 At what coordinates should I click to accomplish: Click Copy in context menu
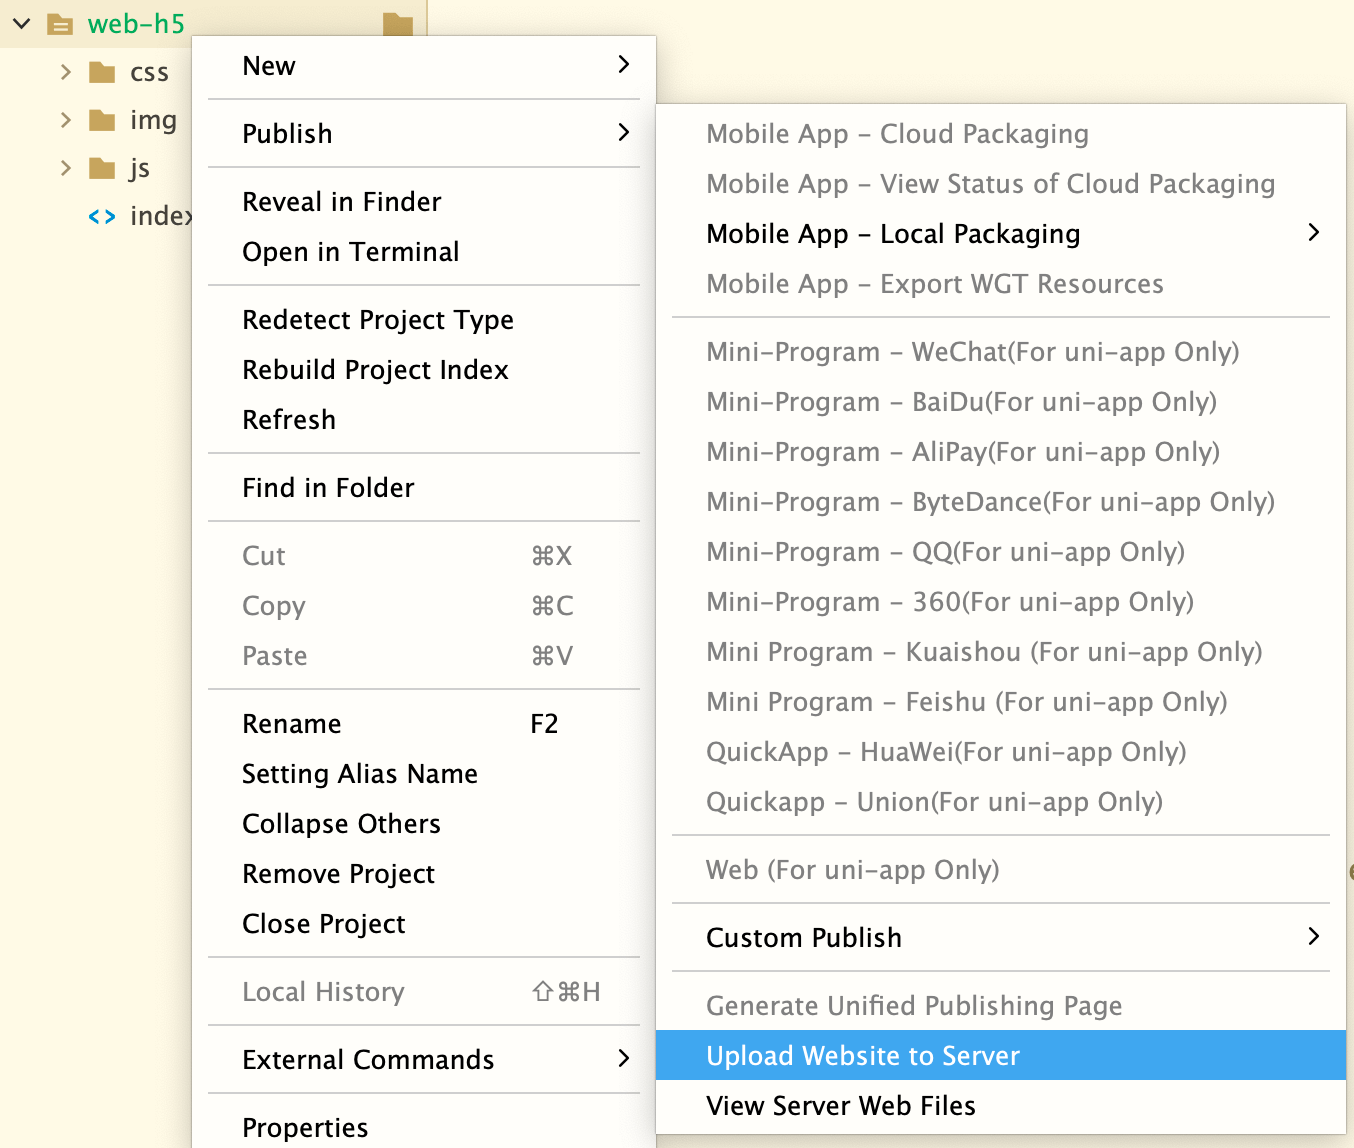click(424, 606)
